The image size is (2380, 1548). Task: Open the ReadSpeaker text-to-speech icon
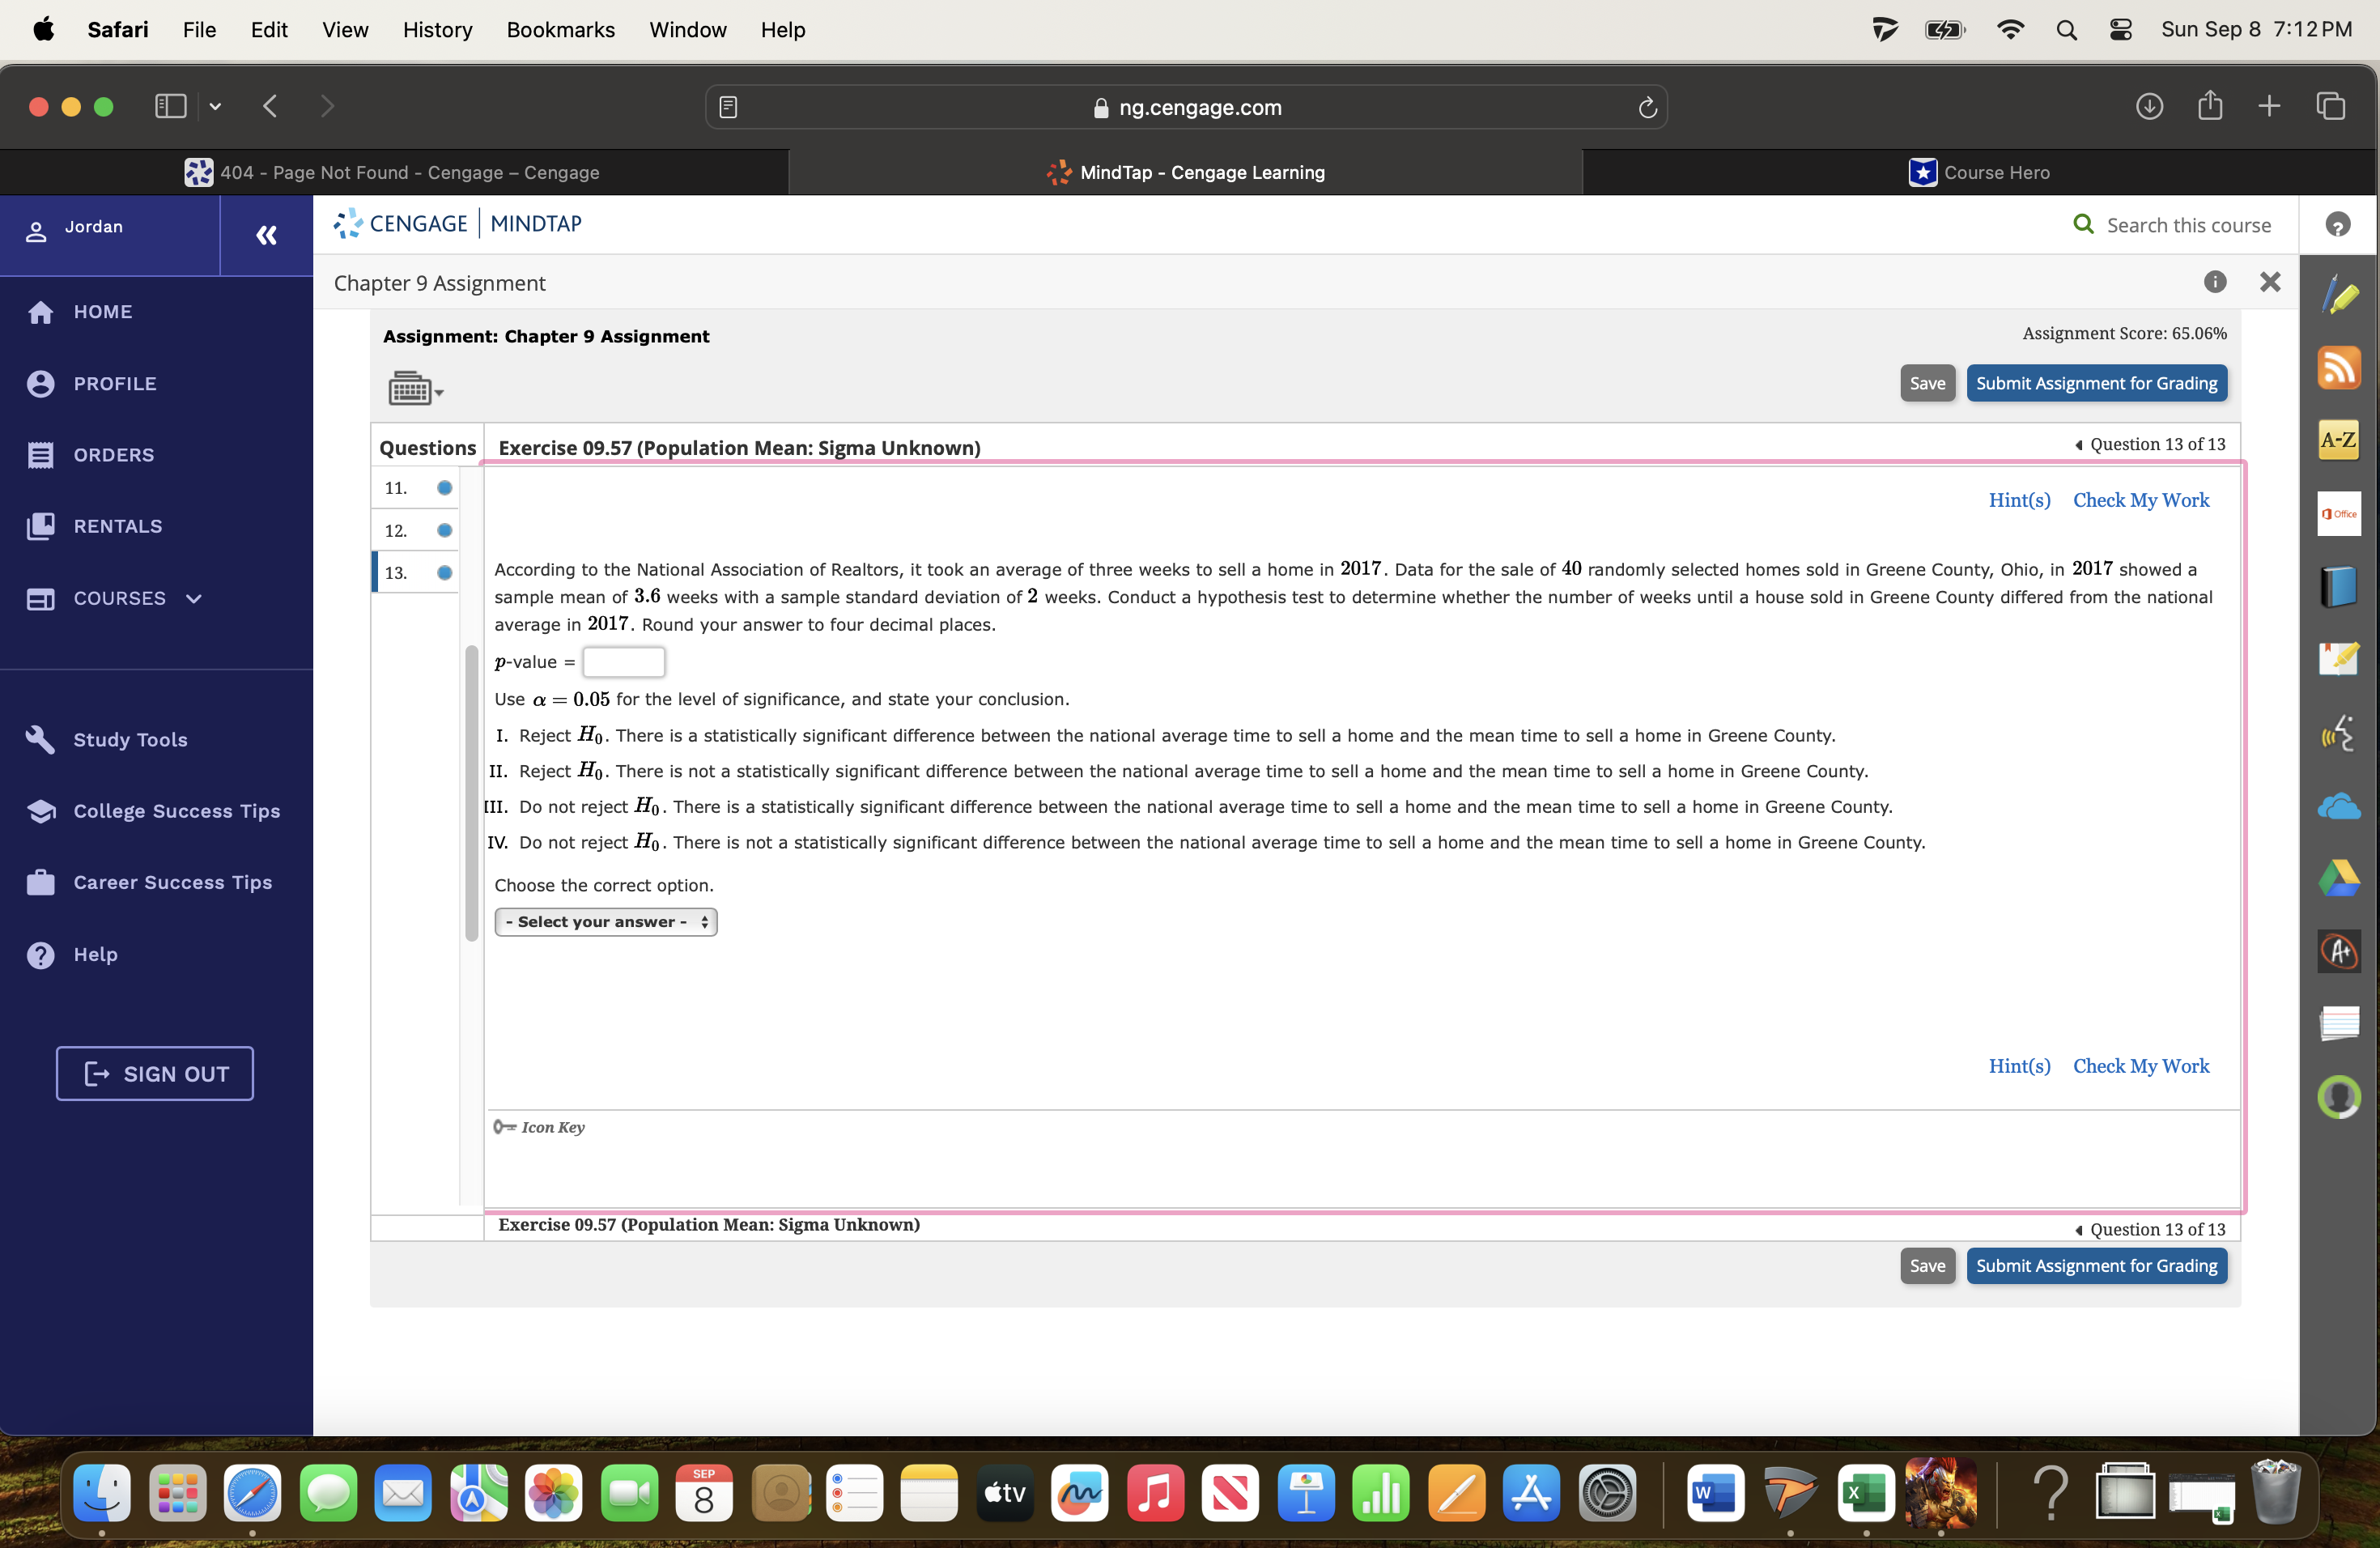pos(2340,735)
